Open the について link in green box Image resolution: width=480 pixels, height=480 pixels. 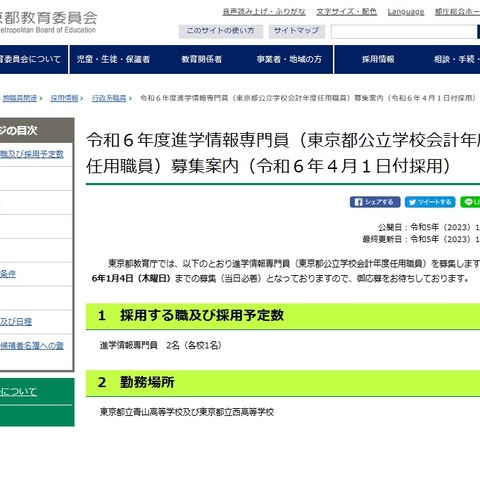tap(18, 391)
